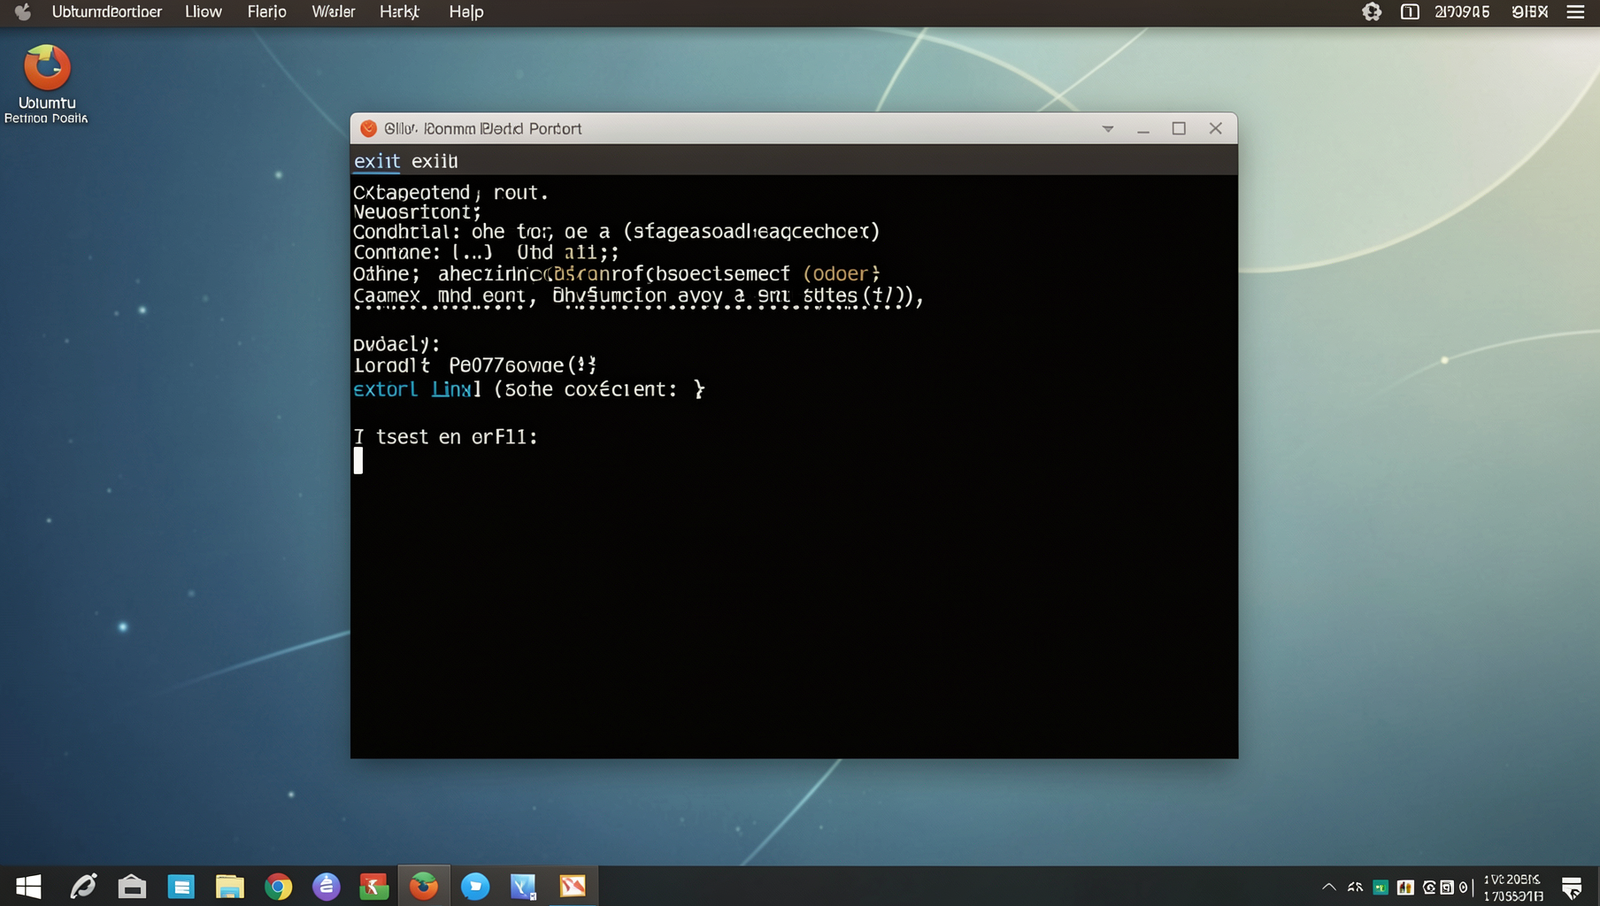Image resolution: width=1600 pixels, height=906 pixels.
Task: Click the Apple logo in the top bar
Action: click(x=22, y=12)
